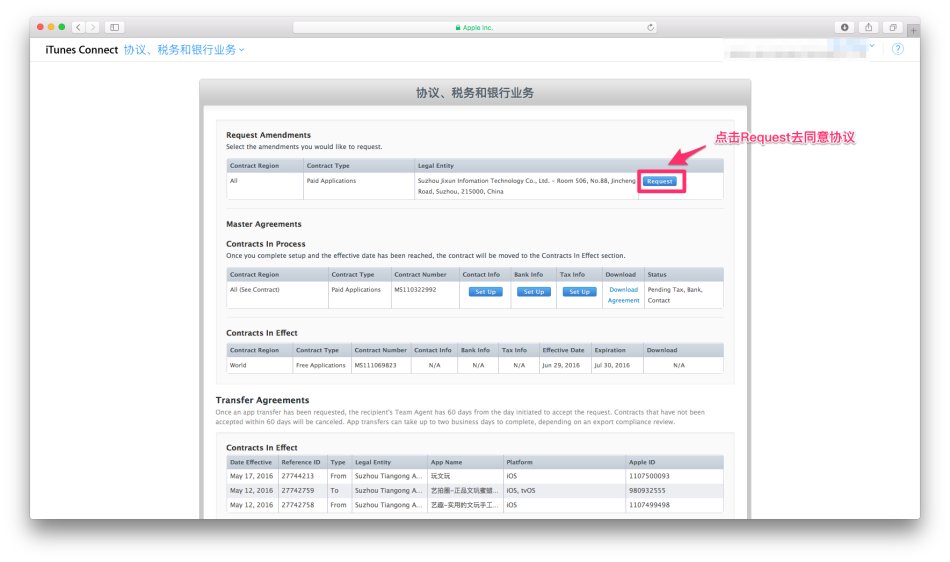Reload the page with the refresh icon

[651, 27]
